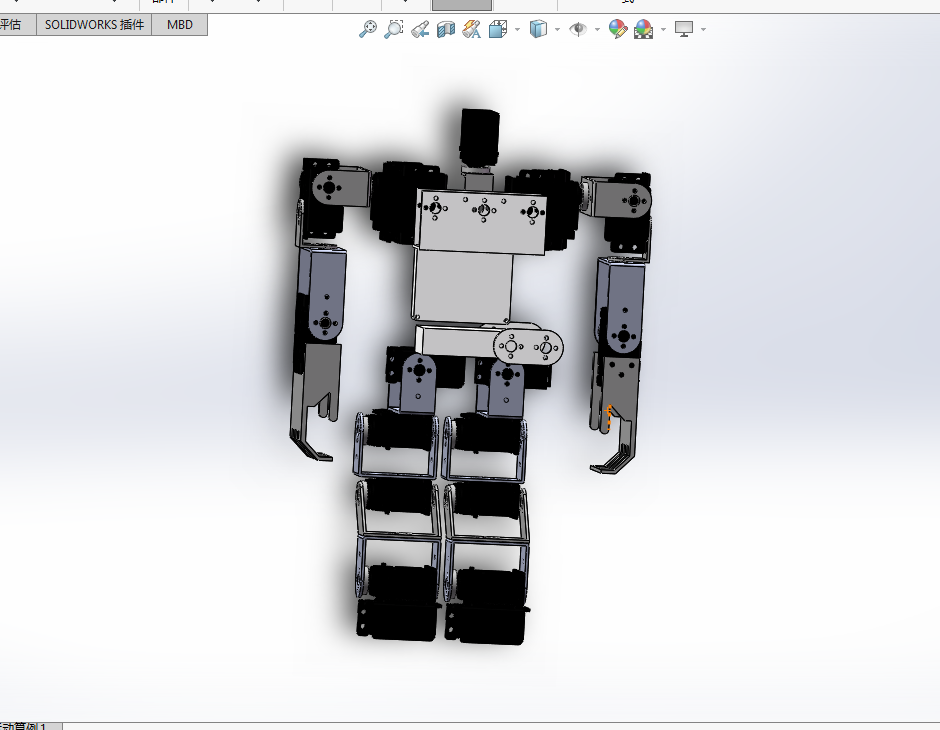Image resolution: width=940 pixels, height=730 pixels.
Task: Switch to the SOLIDWORKS 插件 tab
Action: (94, 25)
